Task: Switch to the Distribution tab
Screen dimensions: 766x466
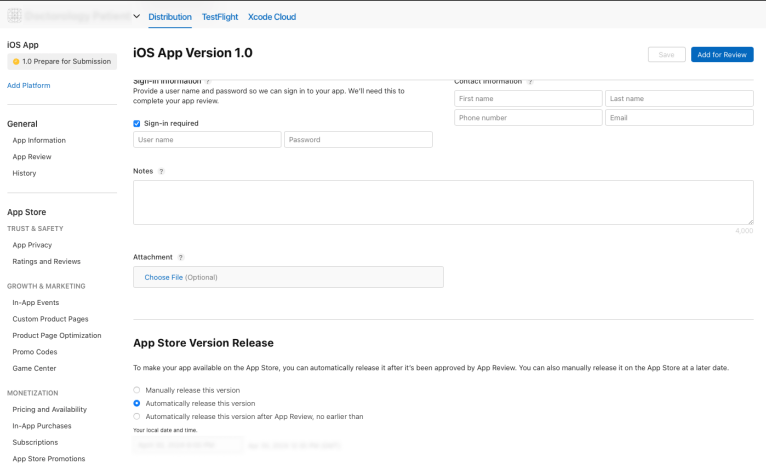Action: pos(170,17)
